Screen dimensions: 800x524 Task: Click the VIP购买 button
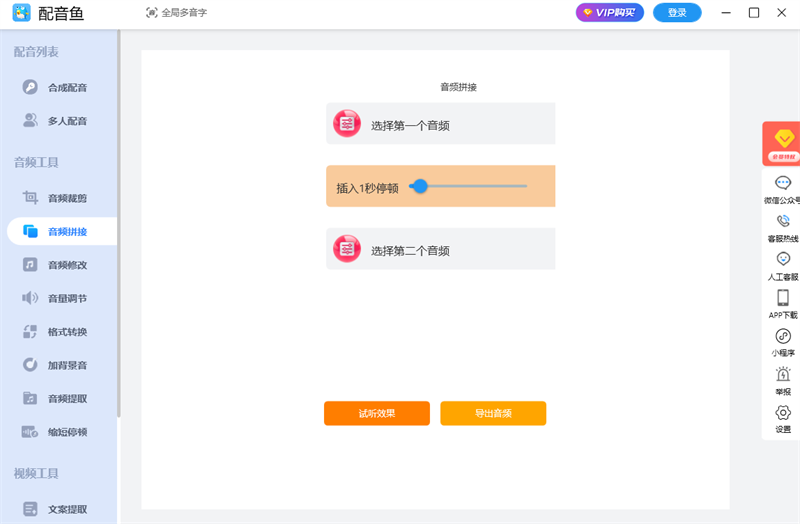[x=610, y=13]
